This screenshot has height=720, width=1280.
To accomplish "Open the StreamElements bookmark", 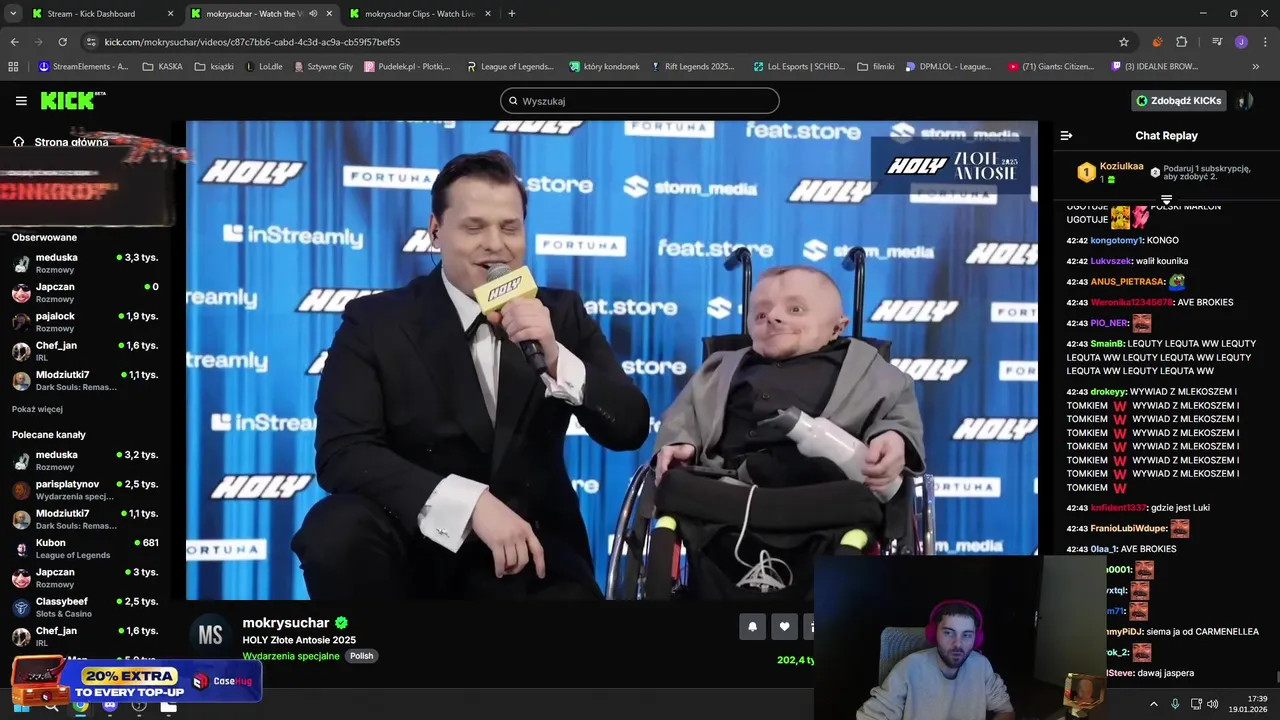I will [x=83, y=67].
